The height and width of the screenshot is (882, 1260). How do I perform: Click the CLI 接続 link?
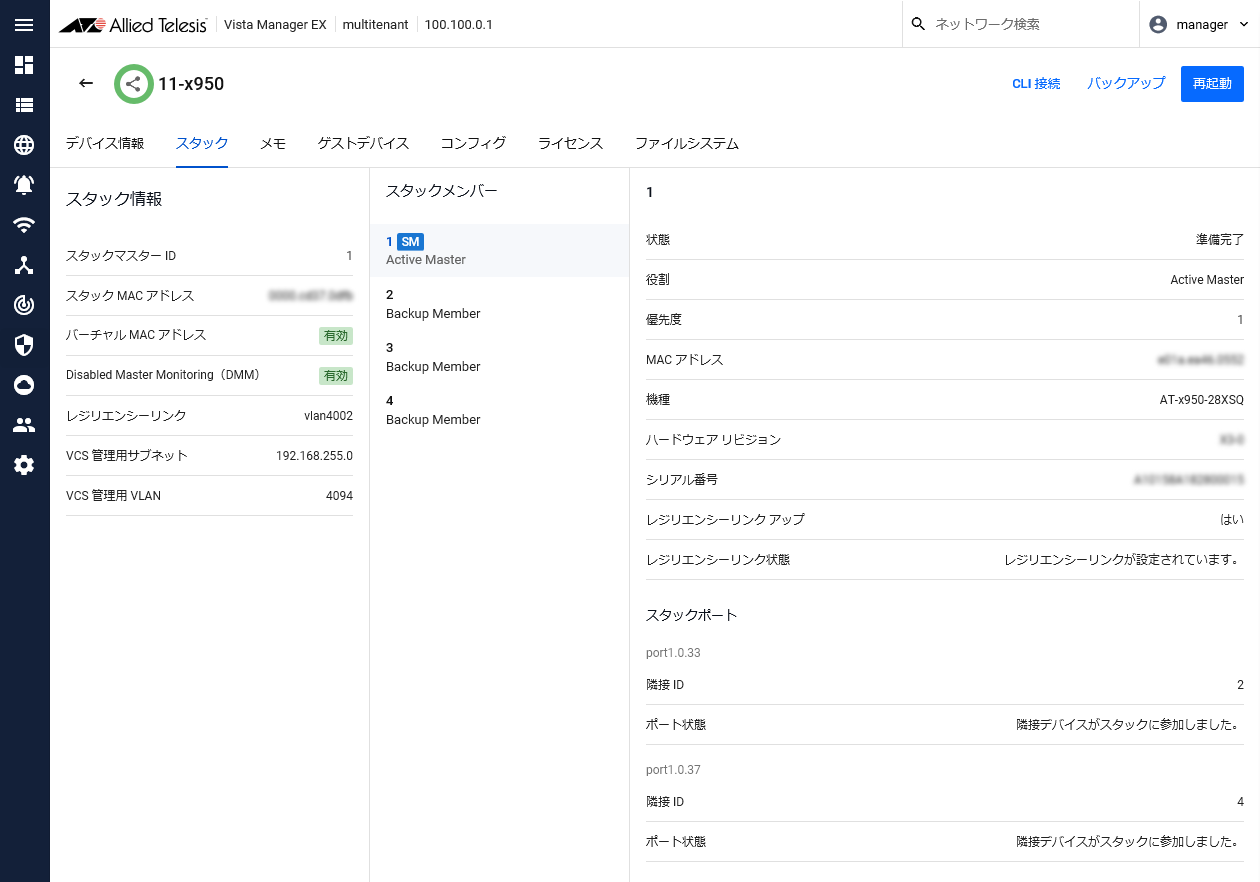pos(1036,84)
